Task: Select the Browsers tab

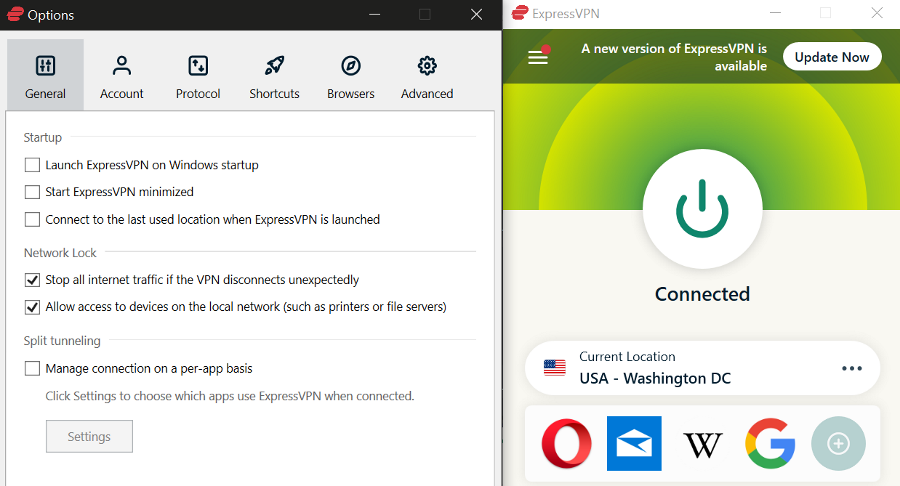Action: point(351,75)
